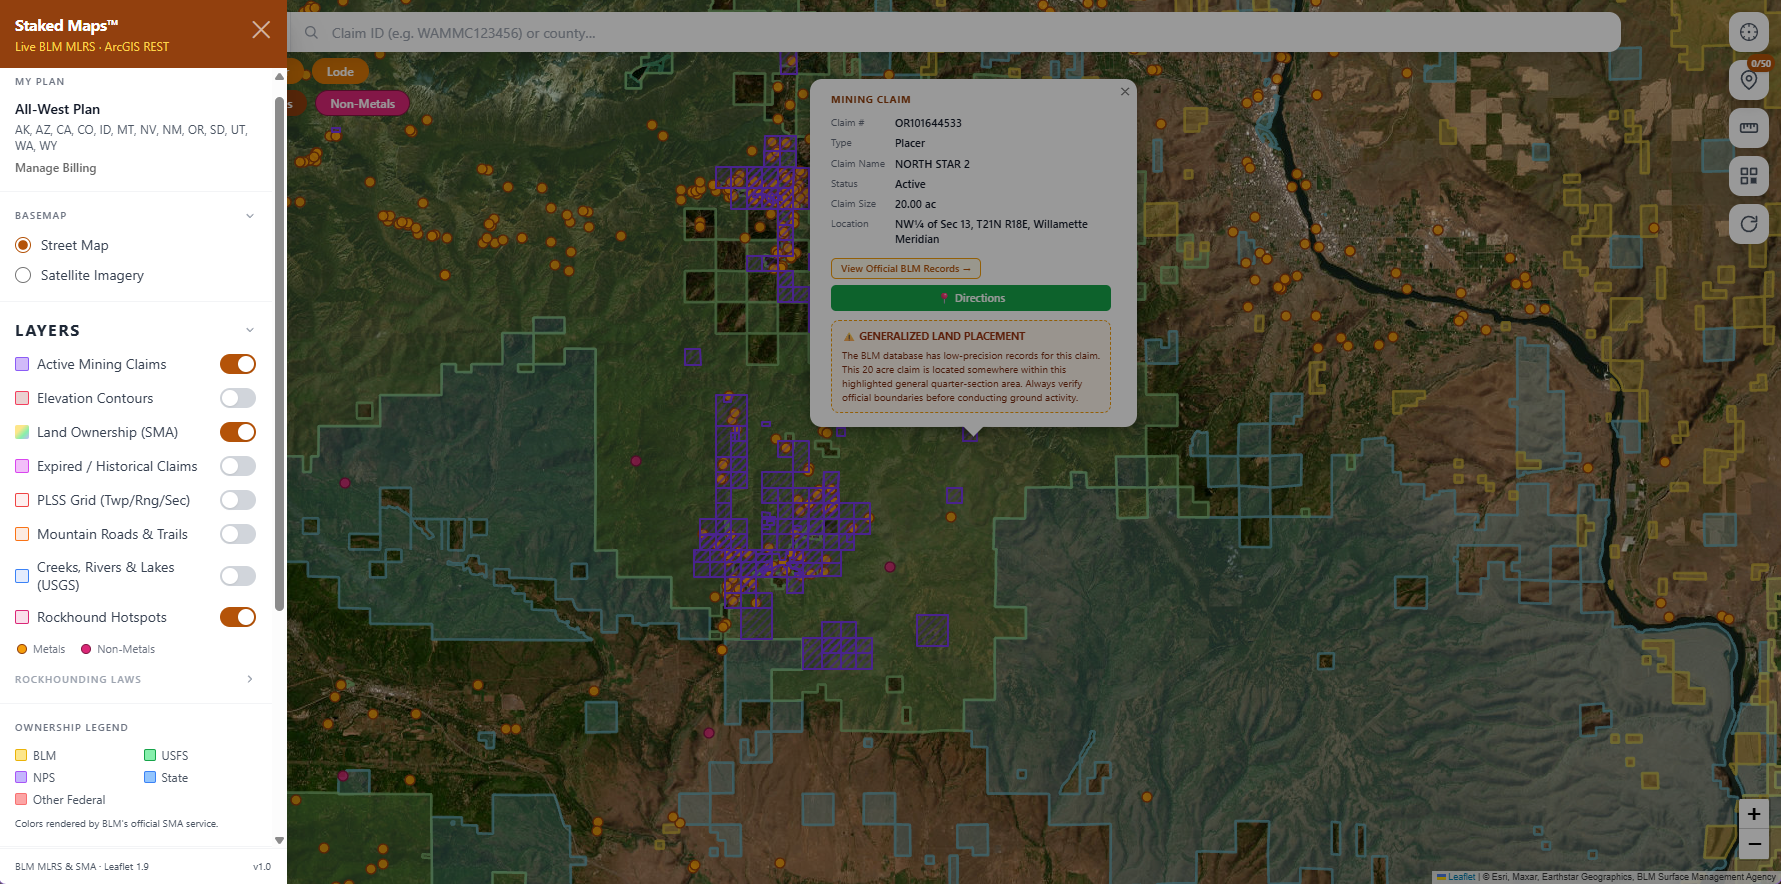Click the sidebar scroll-up arrow
Image resolution: width=1781 pixels, height=884 pixels.
tap(279, 77)
